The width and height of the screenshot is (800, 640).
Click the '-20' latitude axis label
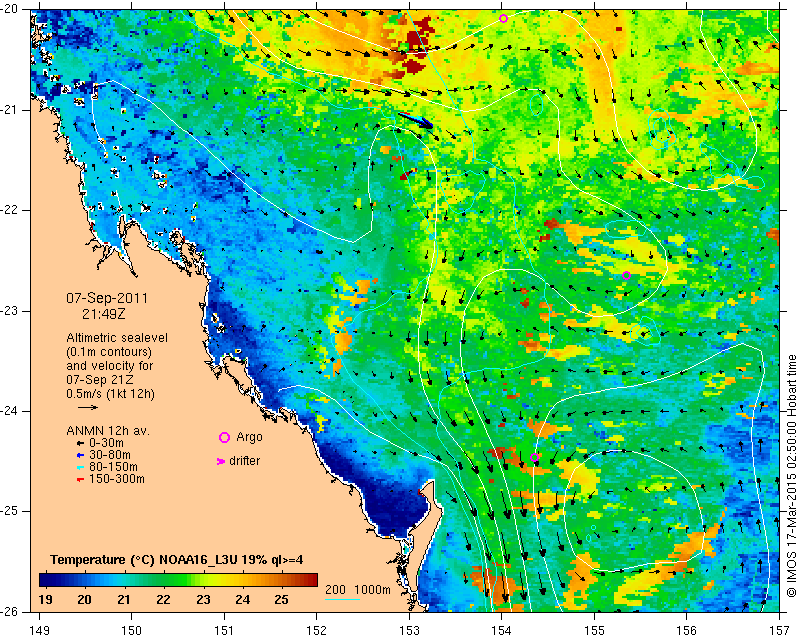(x=11, y=10)
